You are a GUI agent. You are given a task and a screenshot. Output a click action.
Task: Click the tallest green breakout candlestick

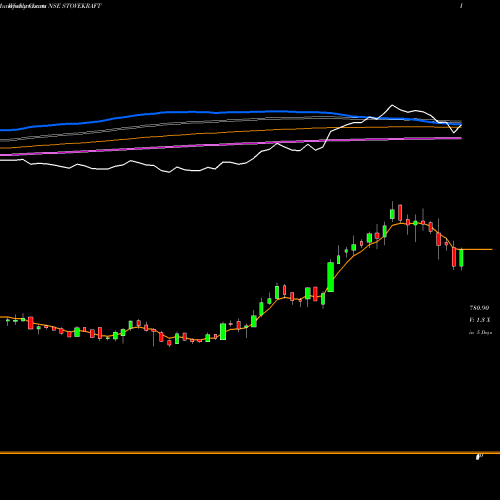tap(331, 277)
